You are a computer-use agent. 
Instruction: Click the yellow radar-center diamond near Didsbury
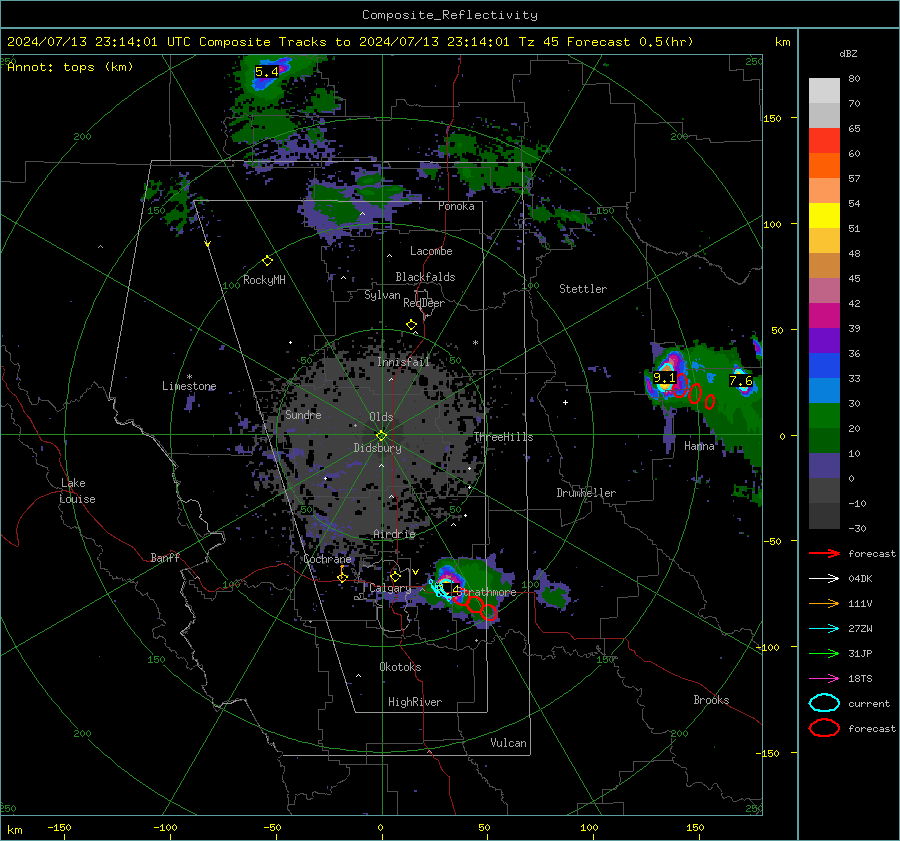point(381,435)
